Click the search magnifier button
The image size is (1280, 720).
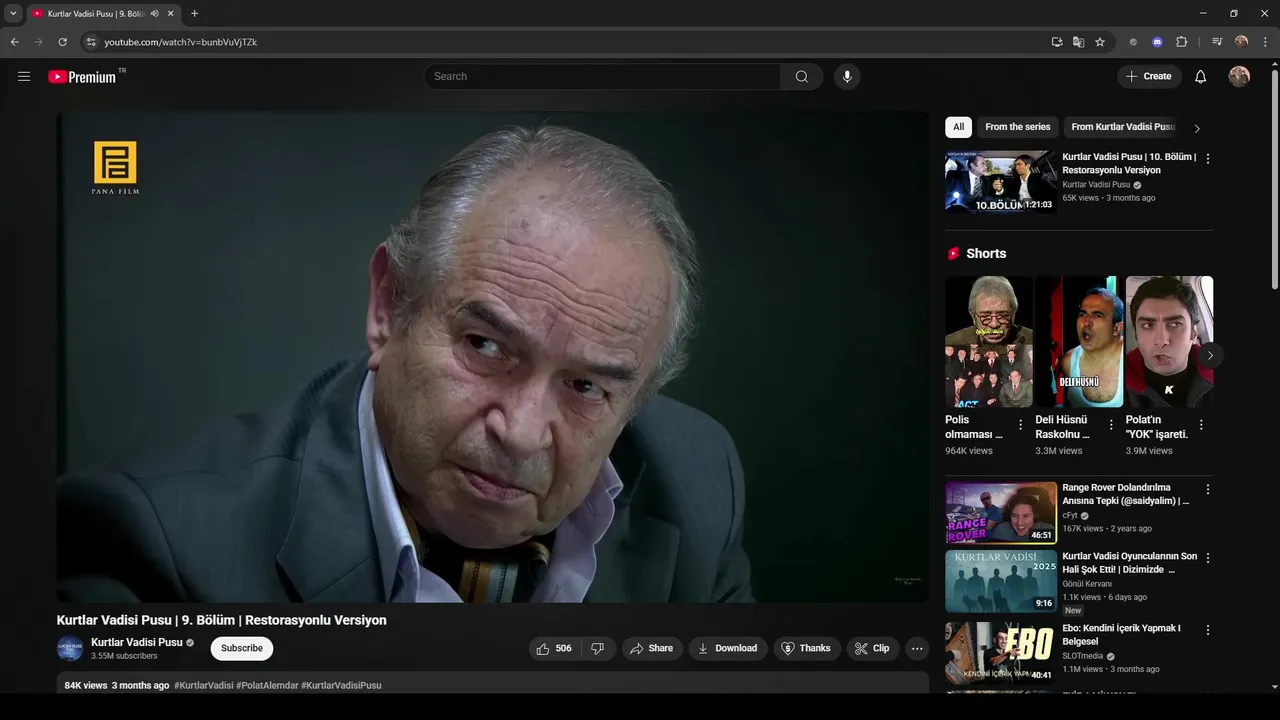click(802, 76)
